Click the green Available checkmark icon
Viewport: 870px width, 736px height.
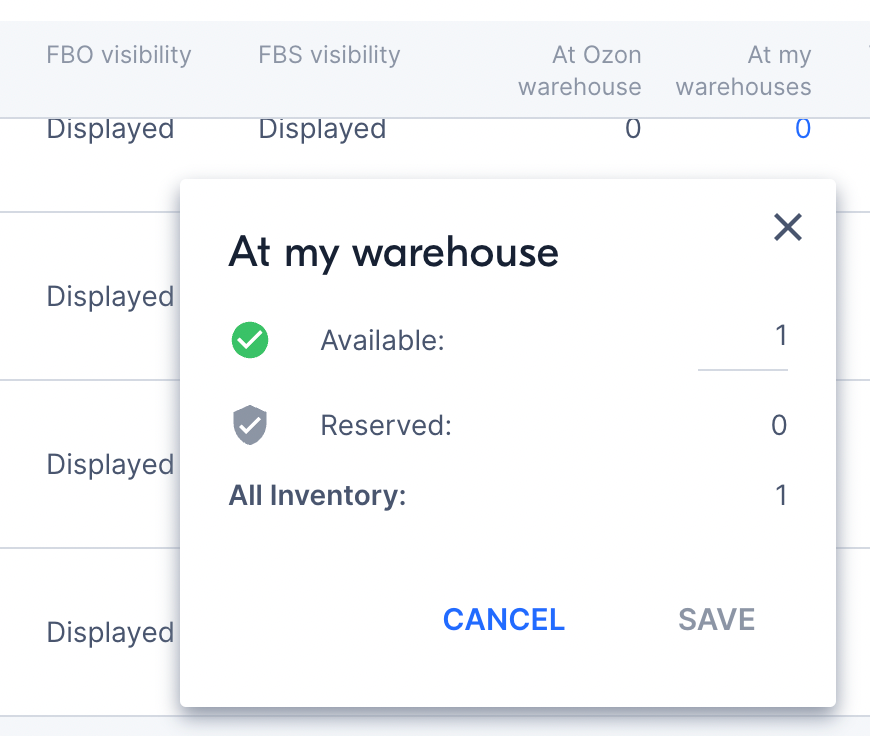click(250, 341)
